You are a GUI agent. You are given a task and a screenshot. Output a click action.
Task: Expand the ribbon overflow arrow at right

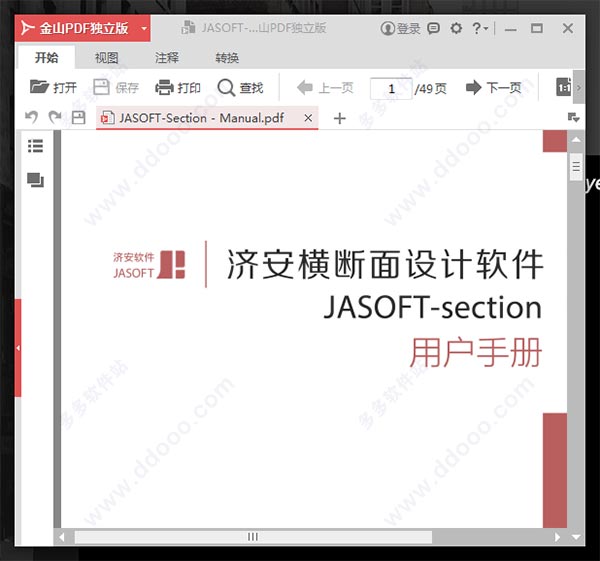pyautogui.click(x=579, y=87)
